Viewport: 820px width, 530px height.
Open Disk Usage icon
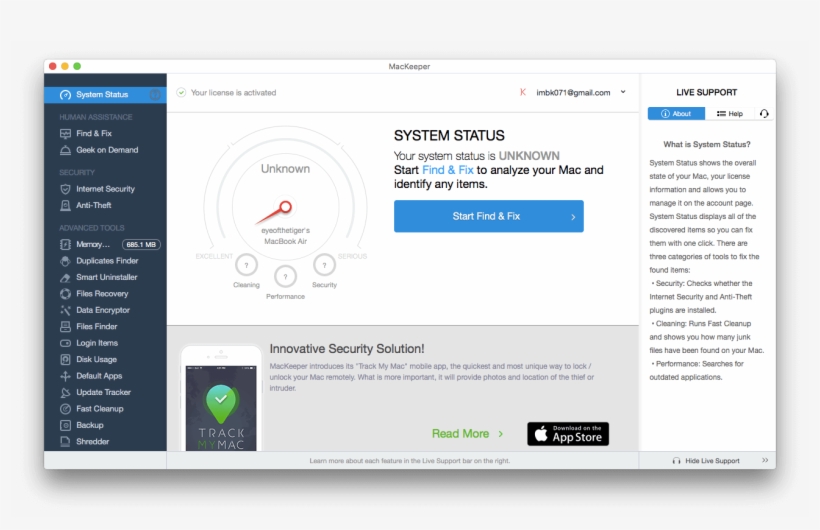pyautogui.click(x=65, y=359)
